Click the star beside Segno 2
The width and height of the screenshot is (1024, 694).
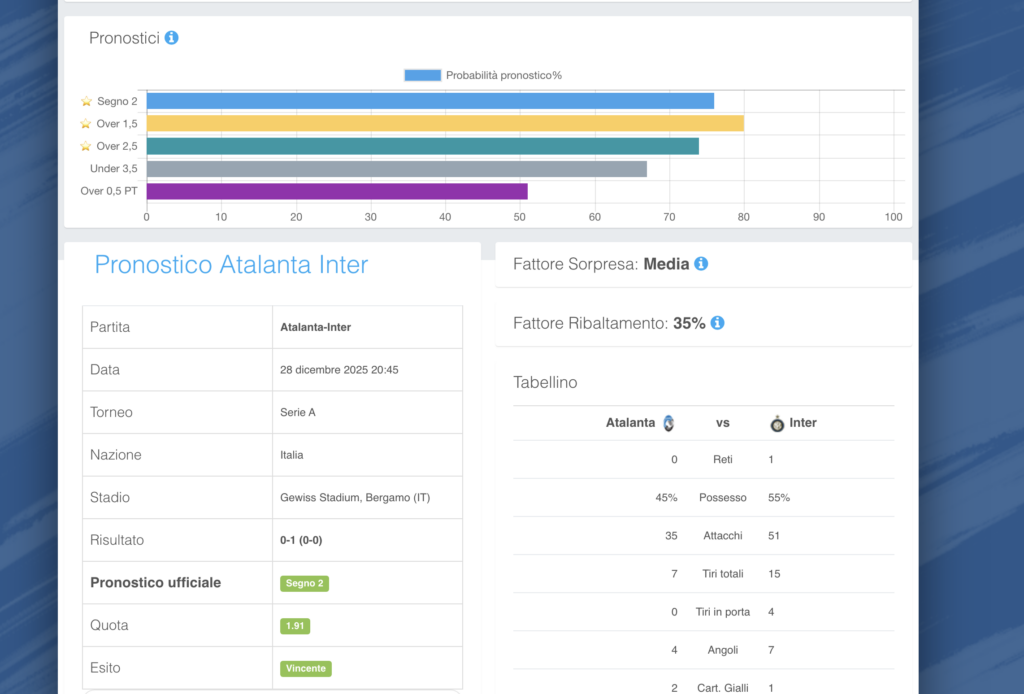click(86, 101)
